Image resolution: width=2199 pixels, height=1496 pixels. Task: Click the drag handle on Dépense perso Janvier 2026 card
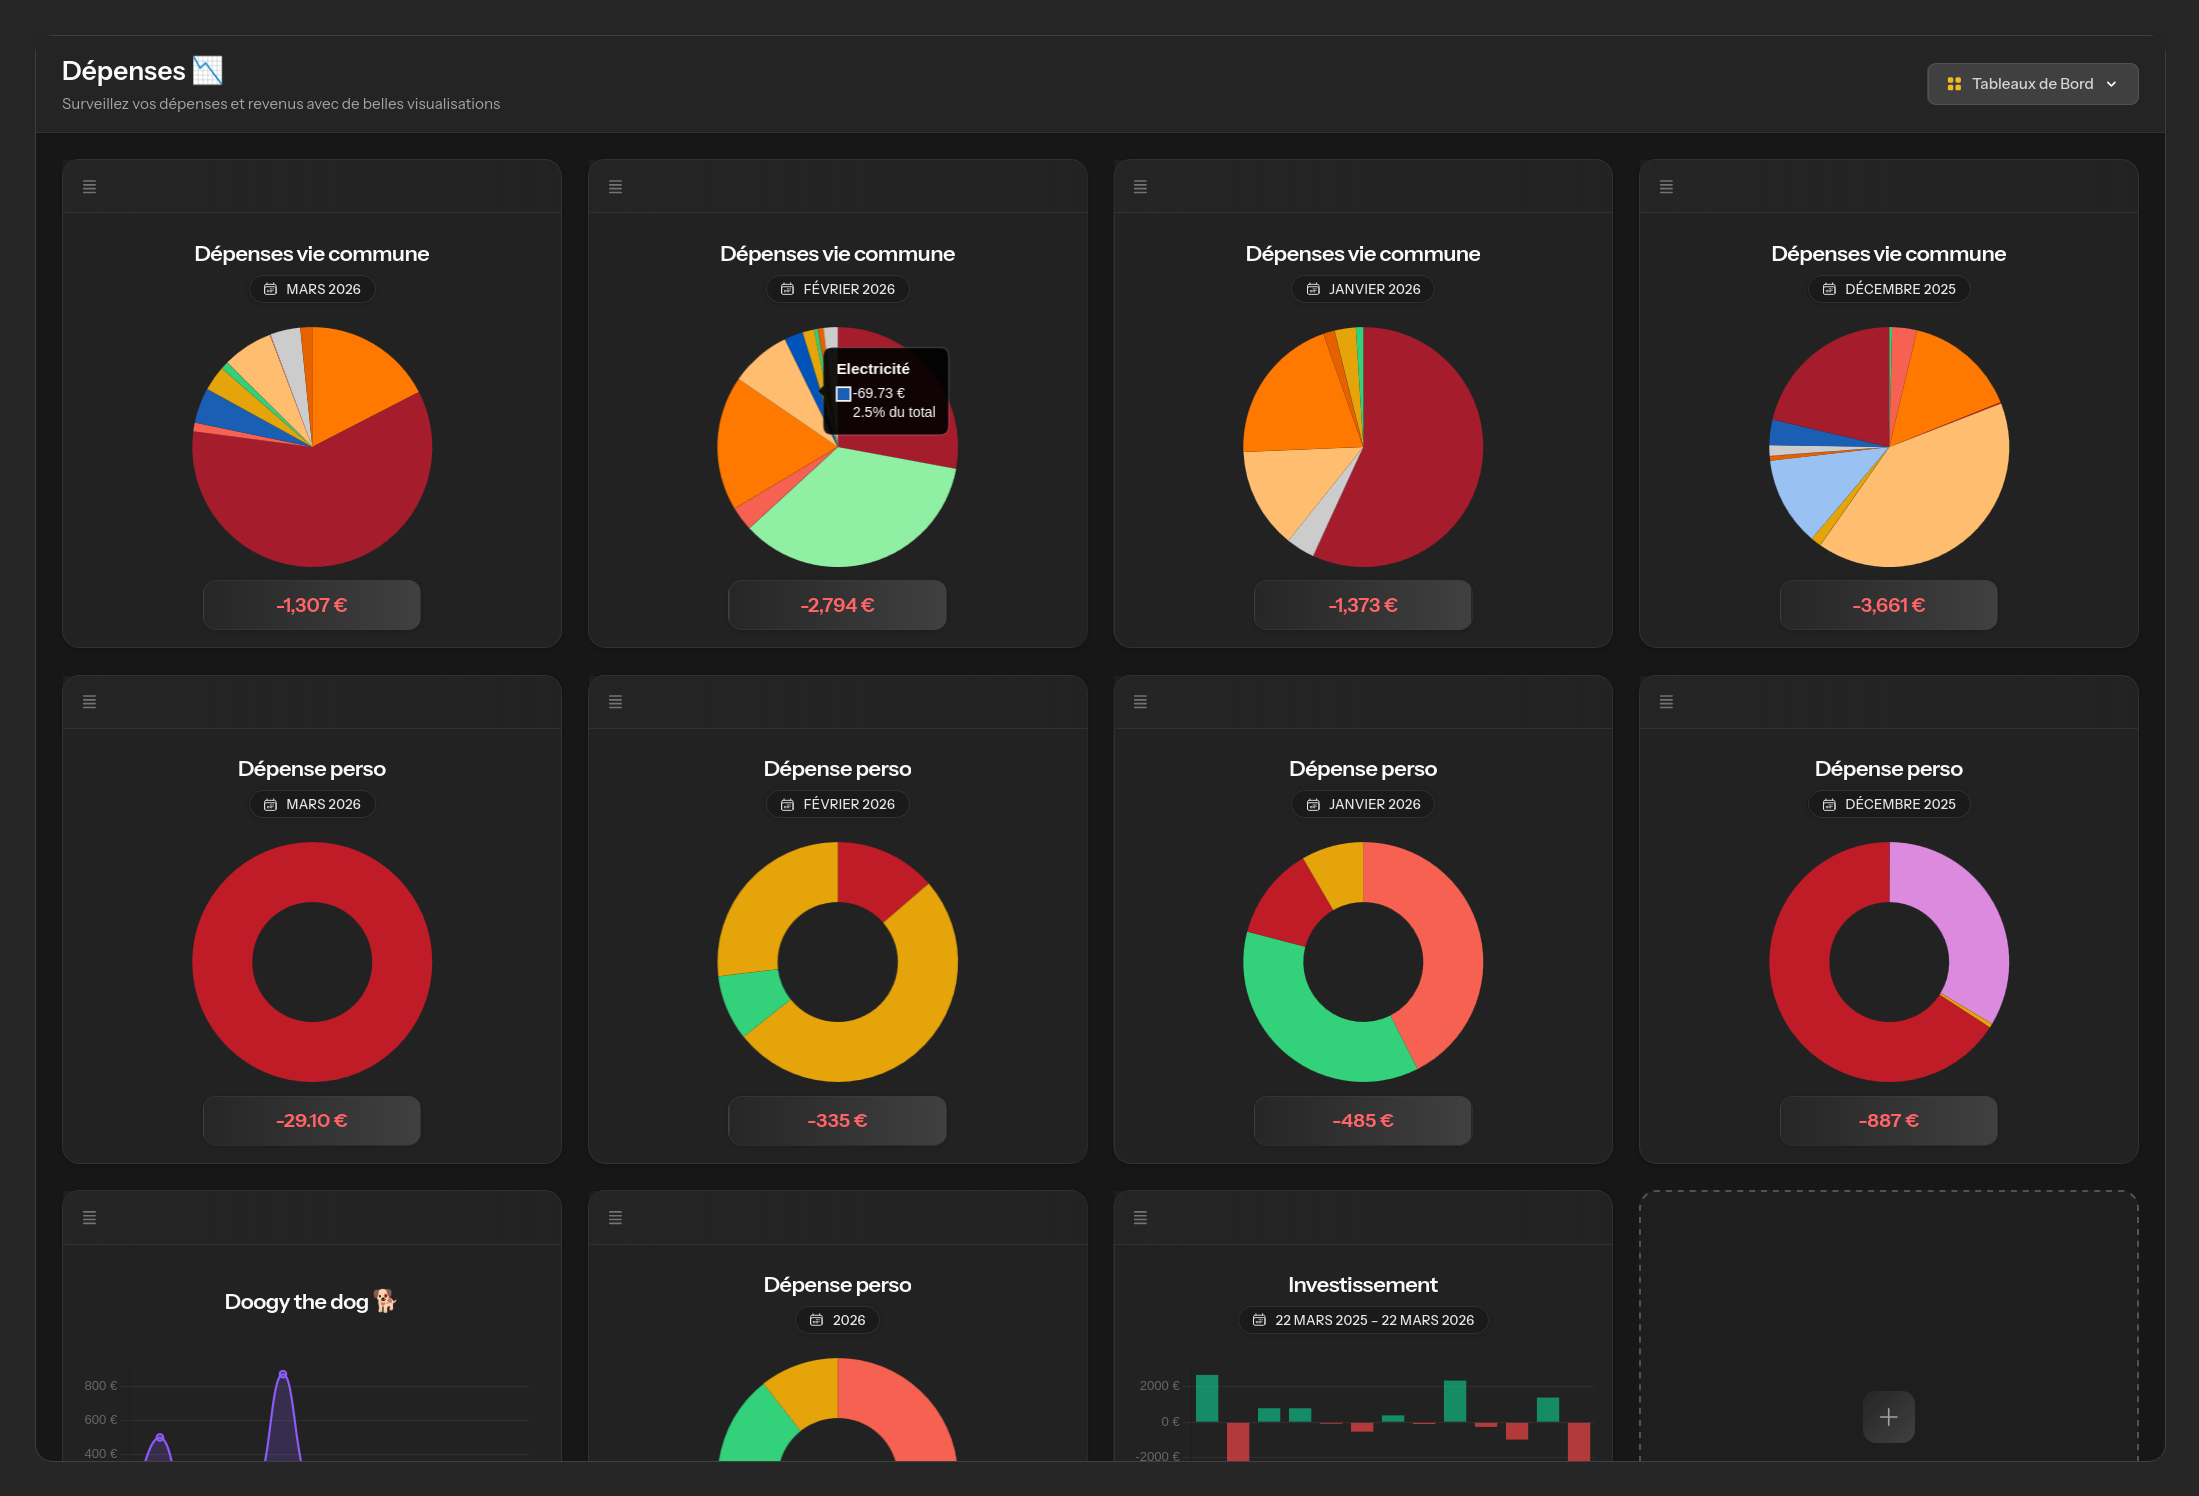(x=1140, y=701)
